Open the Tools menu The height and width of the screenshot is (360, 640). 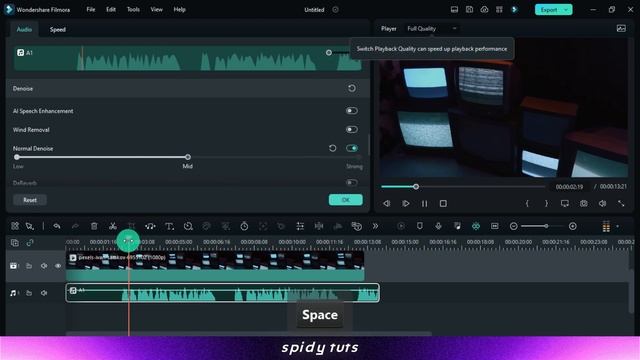pos(133,9)
